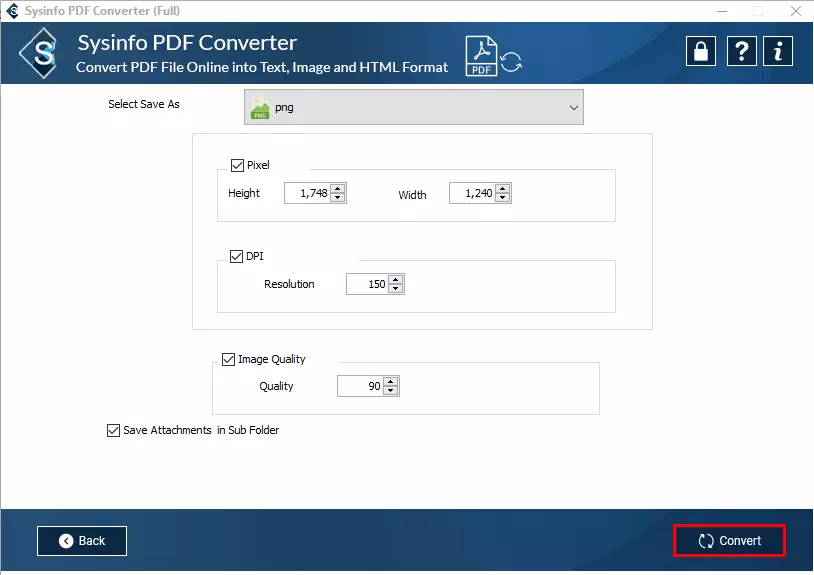
Task: Click the lock activation icon
Action: 700,51
